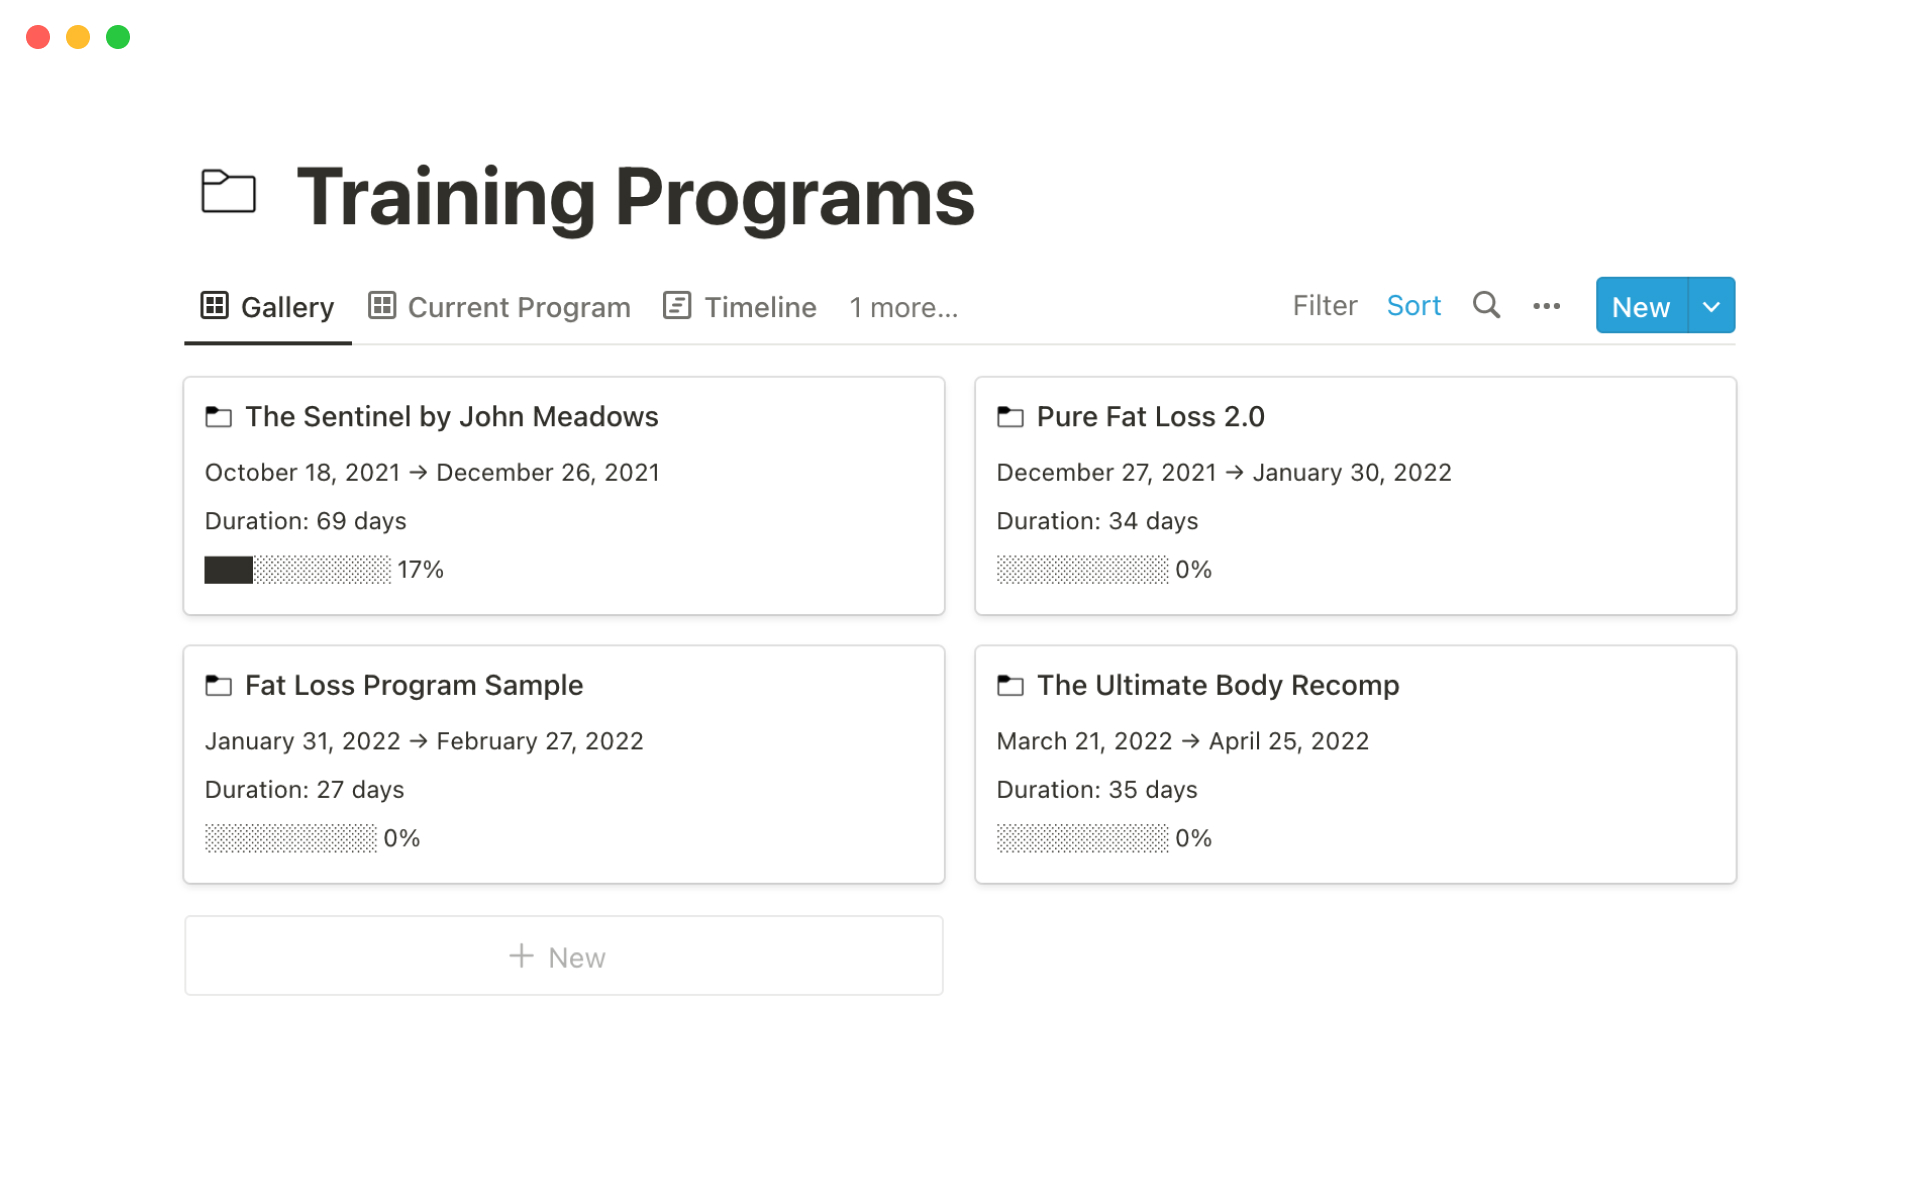Open the Fat Loss Program Sample card
The width and height of the screenshot is (1920, 1200).
click(414, 685)
